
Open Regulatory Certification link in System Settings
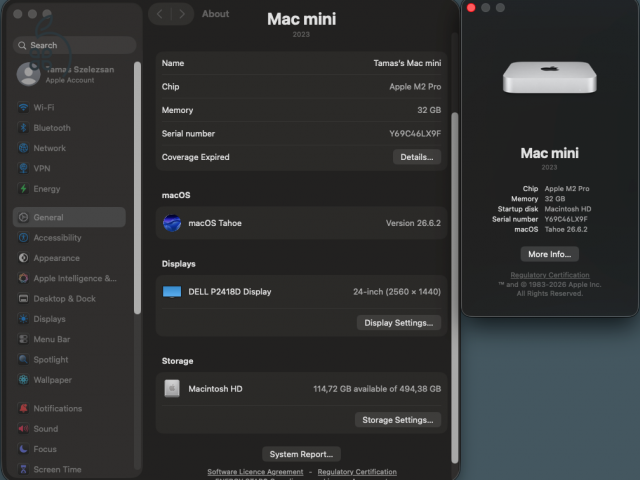(x=357, y=472)
